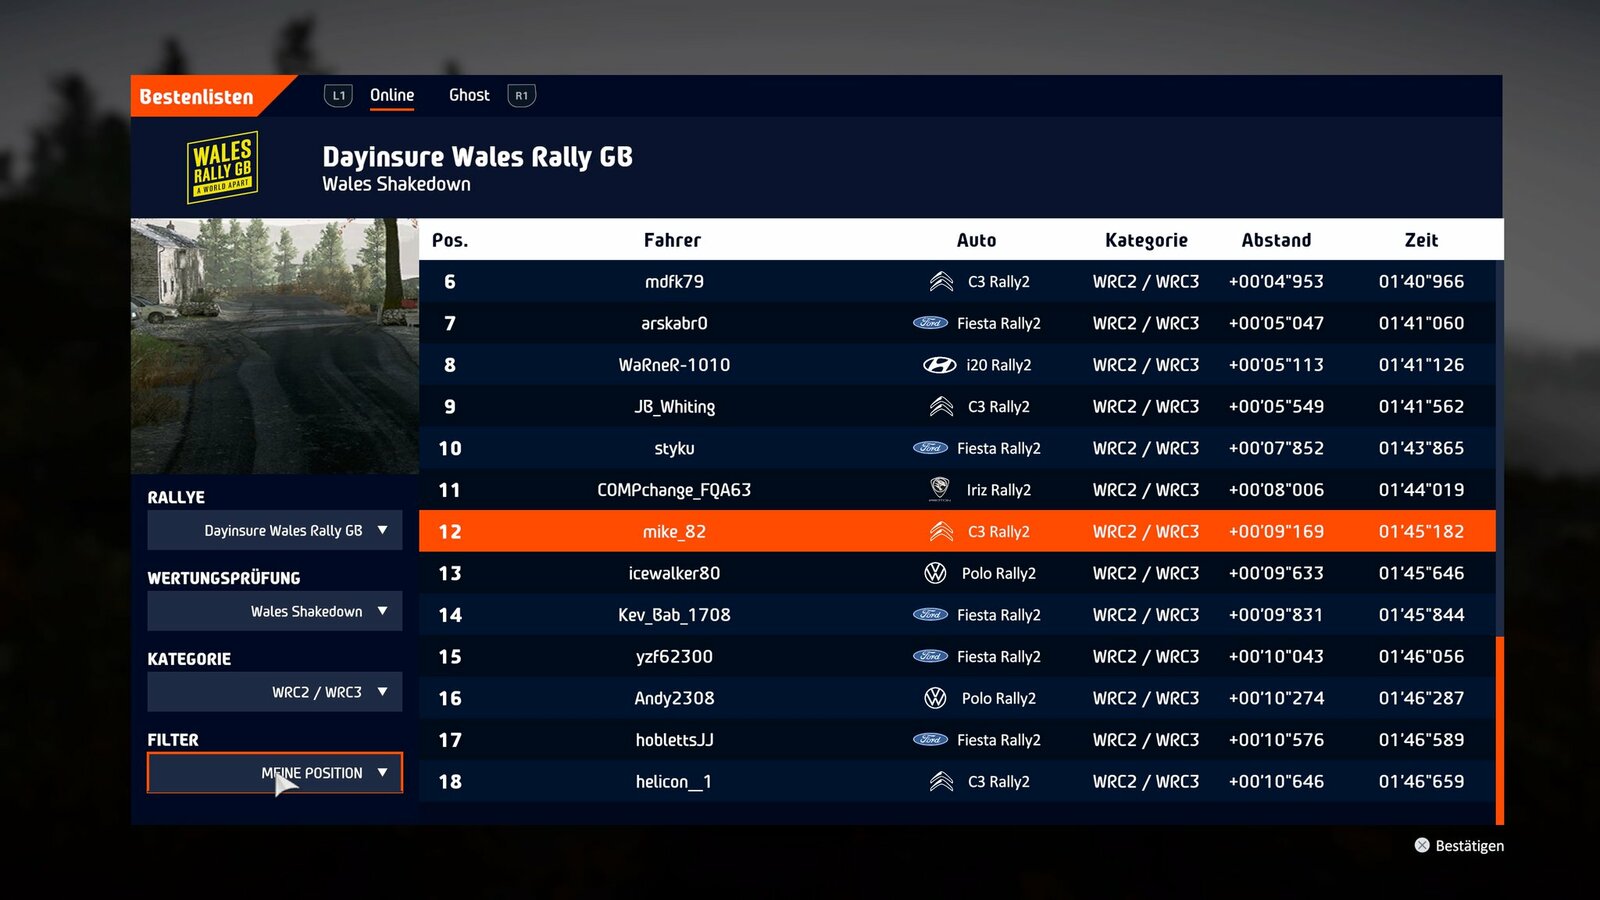Click gap +00'05"047
The height and width of the screenshot is (900, 1600).
pos(1276,323)
